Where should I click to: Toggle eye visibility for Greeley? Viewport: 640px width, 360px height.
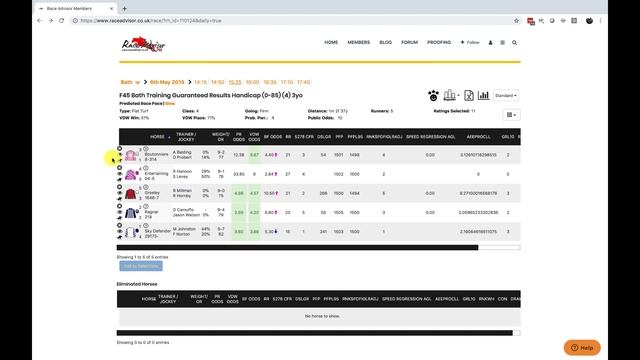pyautogui.click(x=120, y=193)
